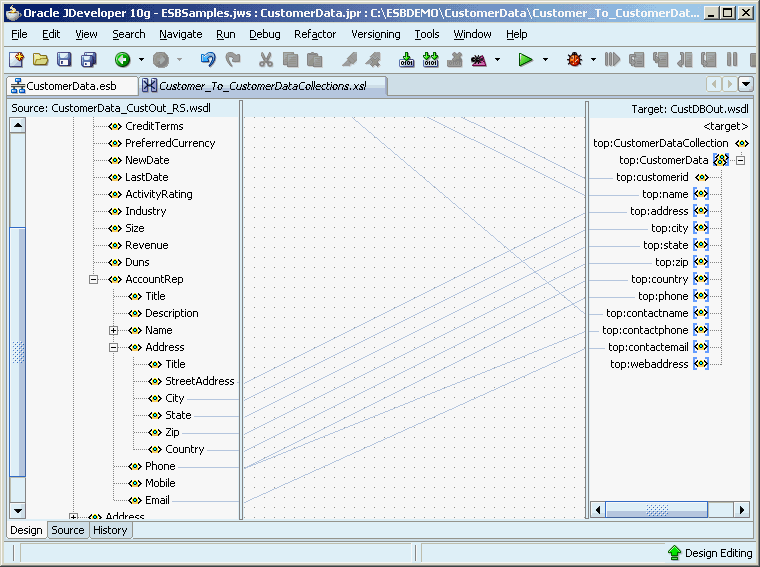Click the Undo arrow icon

click(208, 60)
